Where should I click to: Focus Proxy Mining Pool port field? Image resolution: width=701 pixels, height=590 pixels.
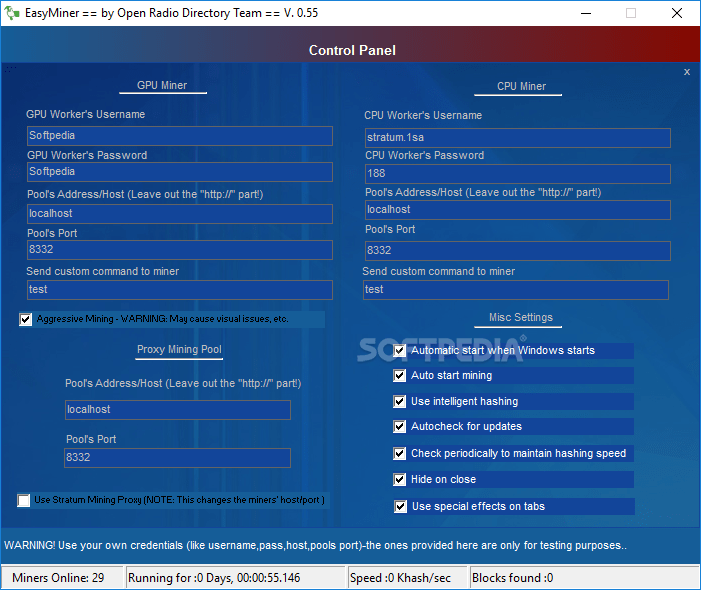[177, 458]
